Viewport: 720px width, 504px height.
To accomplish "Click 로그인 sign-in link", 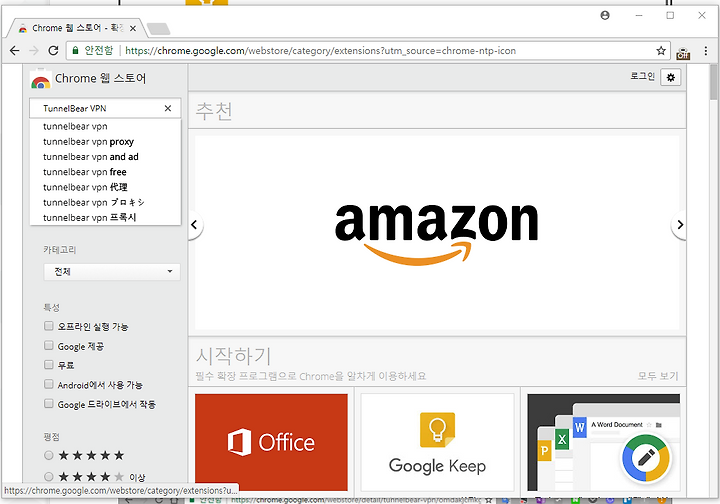I will (x=642, y=76).
